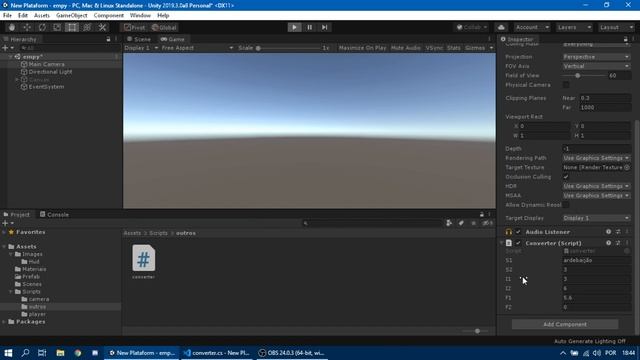Select the Hand tool in toolbar
Screen dimensions: 640x360
pyautogui.click(x=12, y=27)
